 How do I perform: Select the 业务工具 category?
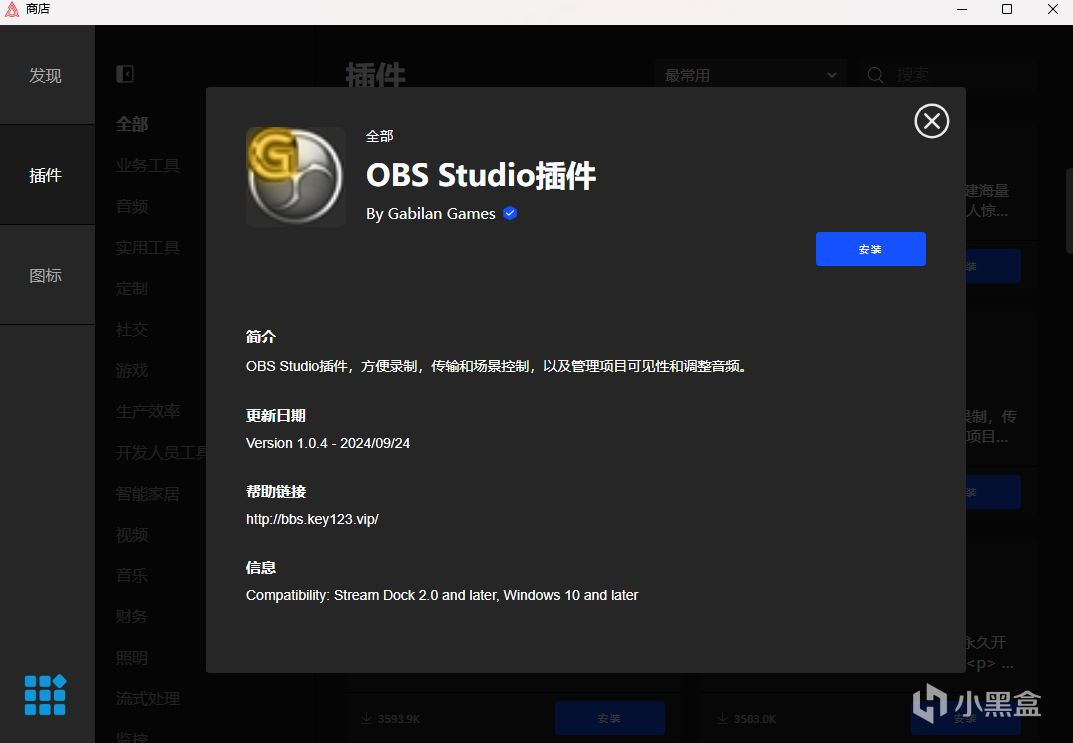pos(147,166)
